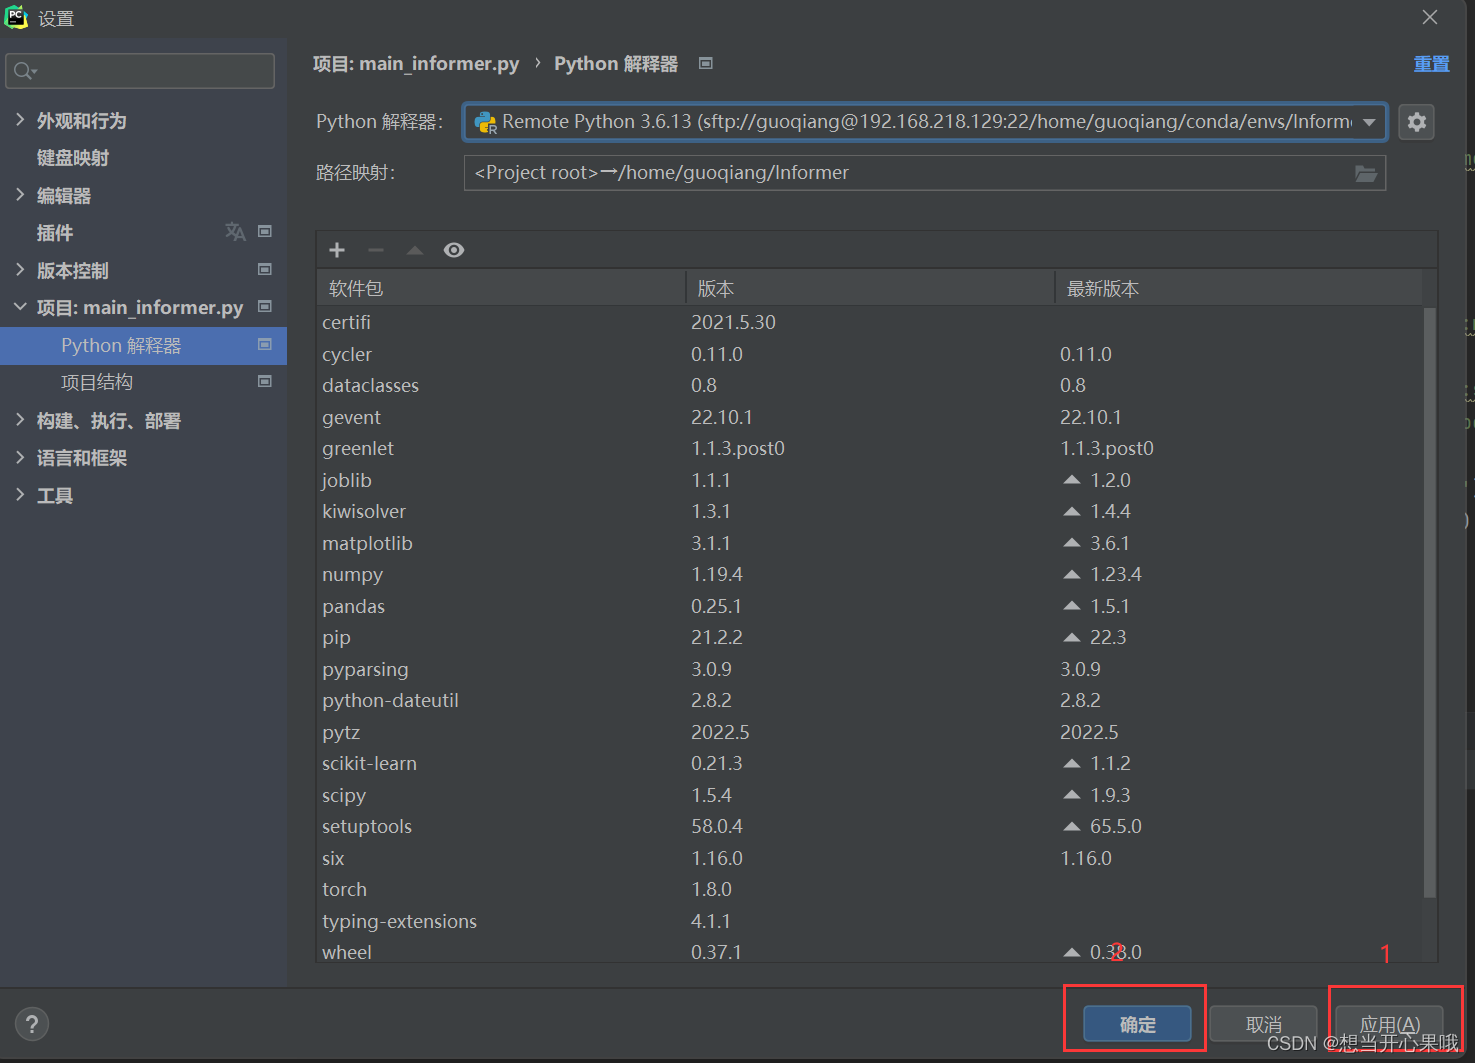Screen dimensions: 1475x1063
Task: Click upgrade arrow for pandas 1.5.1
Action: pos(1072,606)
